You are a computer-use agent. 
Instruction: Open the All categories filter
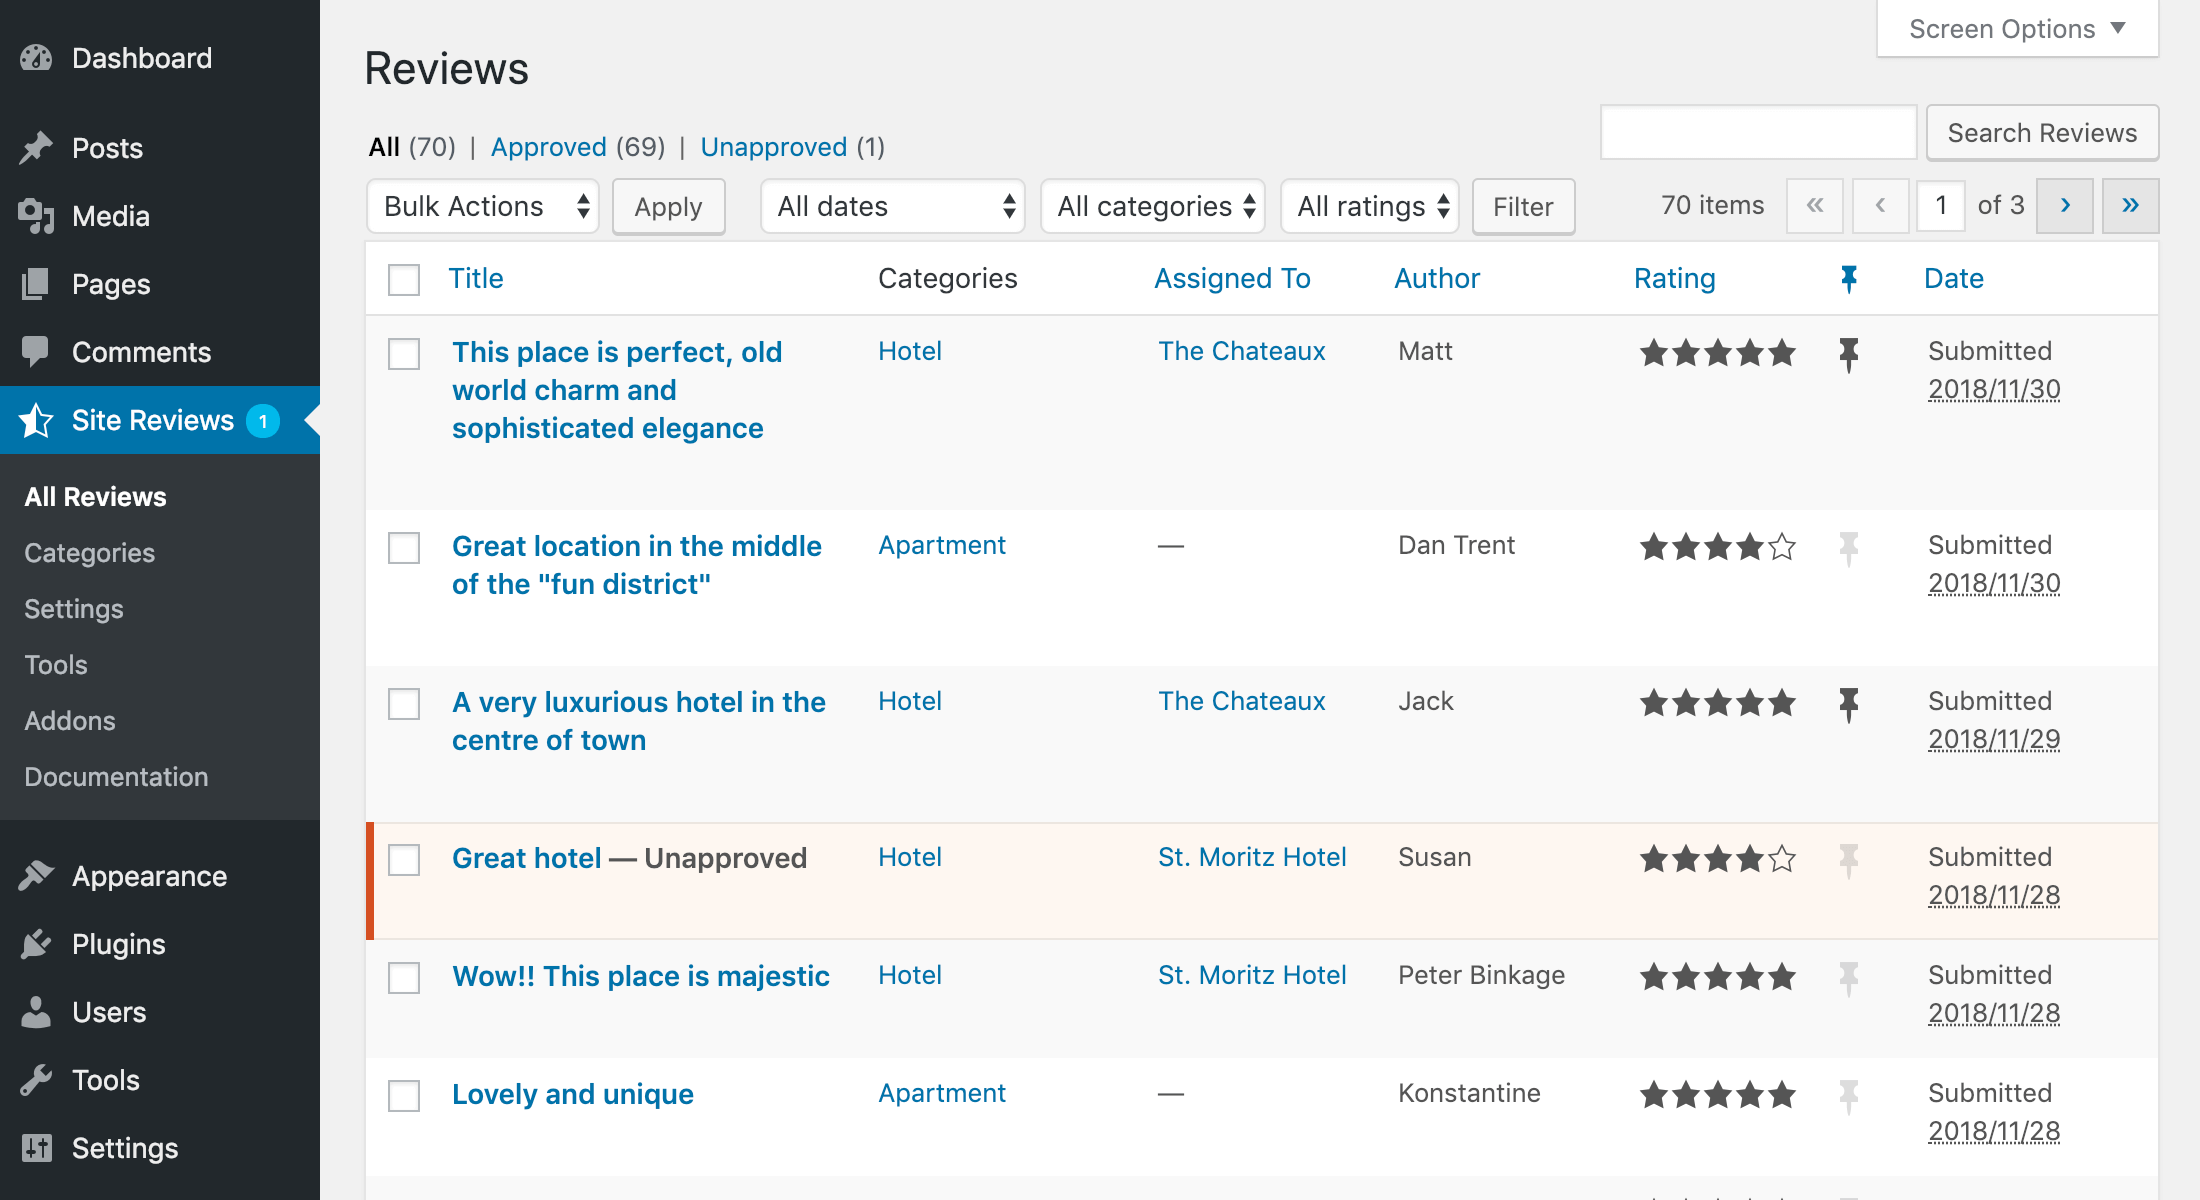[1153, 206]
